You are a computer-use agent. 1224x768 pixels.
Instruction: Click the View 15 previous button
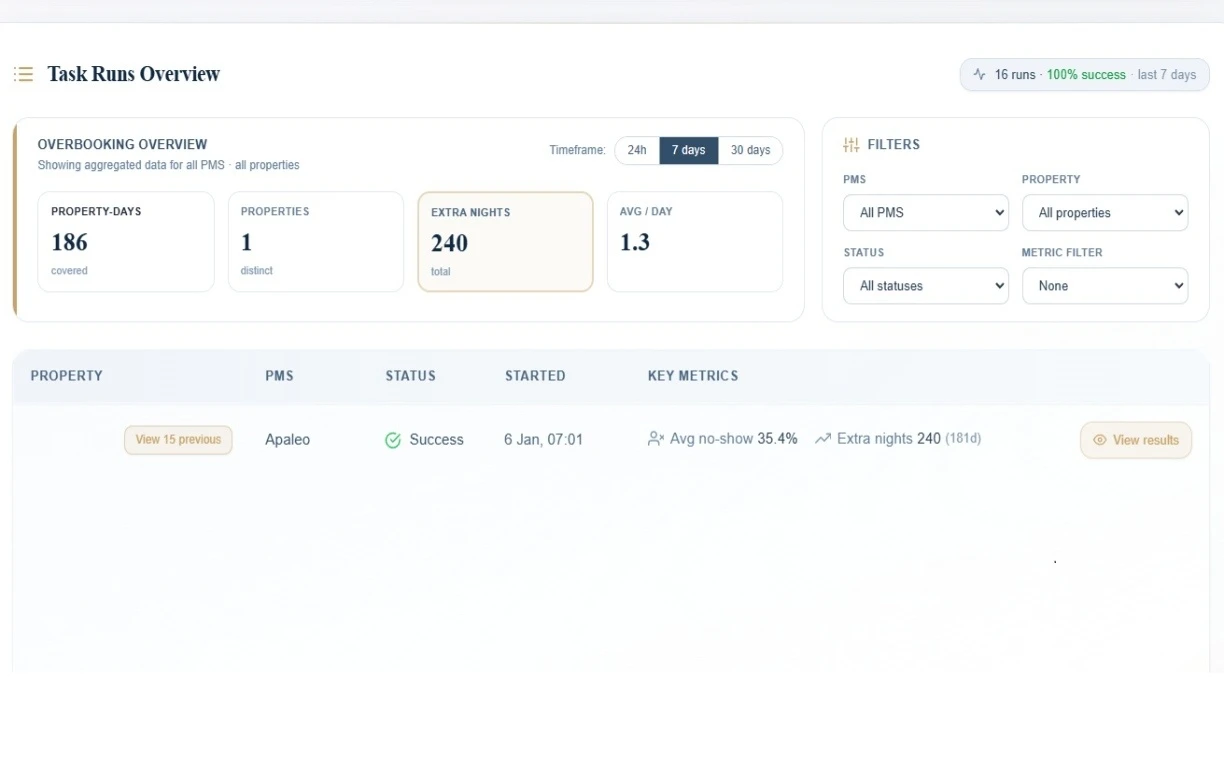pyautogui.click(x=178, y=439)
